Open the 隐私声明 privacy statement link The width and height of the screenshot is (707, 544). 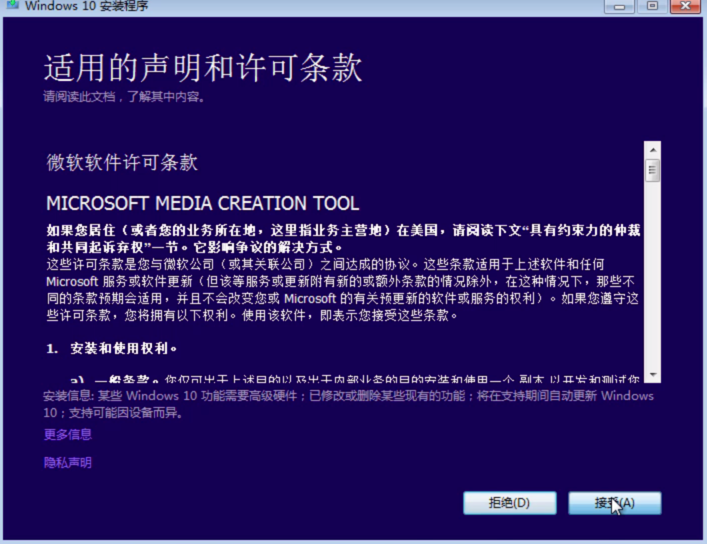point(68,462)
